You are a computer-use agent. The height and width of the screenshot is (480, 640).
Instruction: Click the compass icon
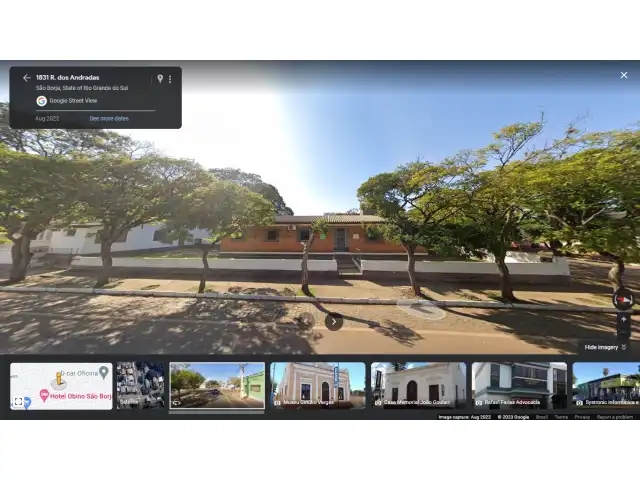coord(623,300)
